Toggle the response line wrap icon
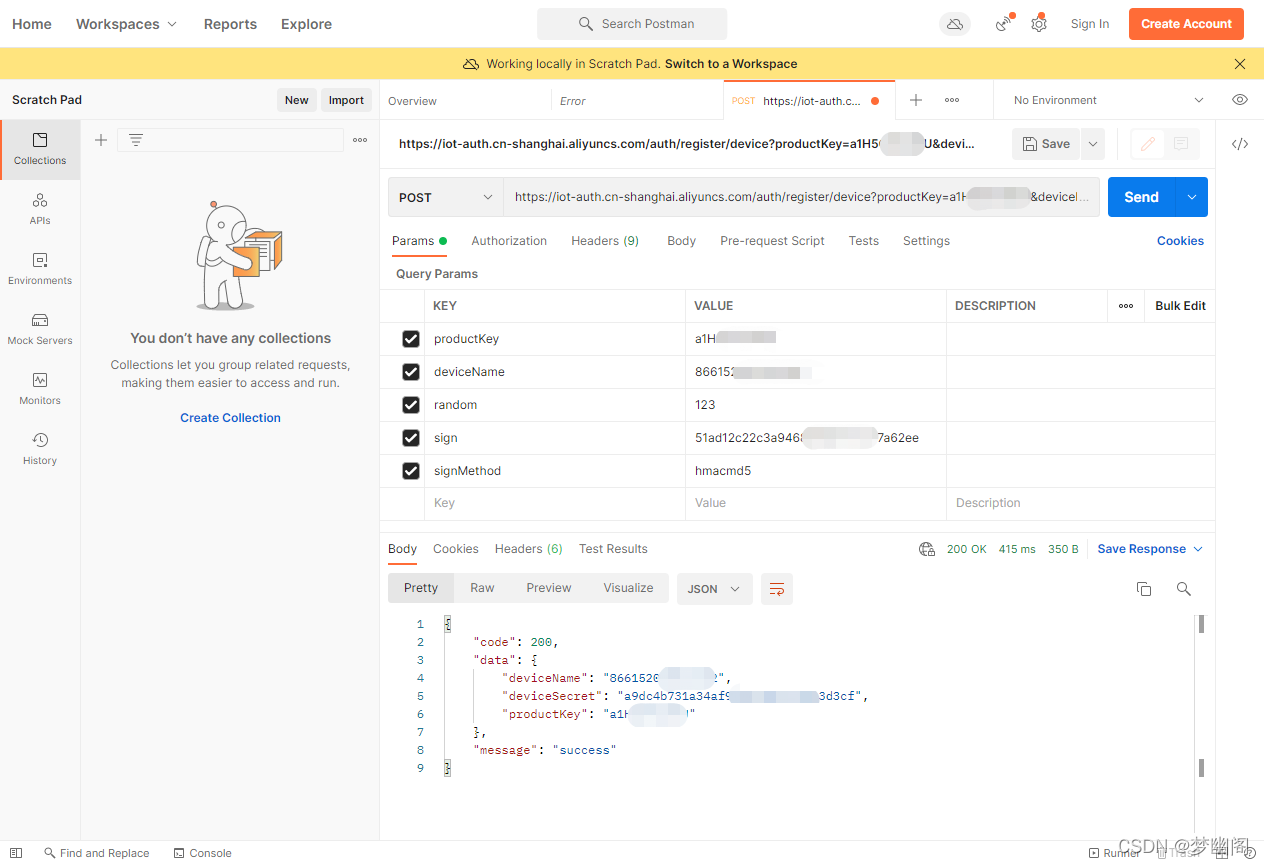The width and height of the screenshot is (1264, 865). click(777, 589)
